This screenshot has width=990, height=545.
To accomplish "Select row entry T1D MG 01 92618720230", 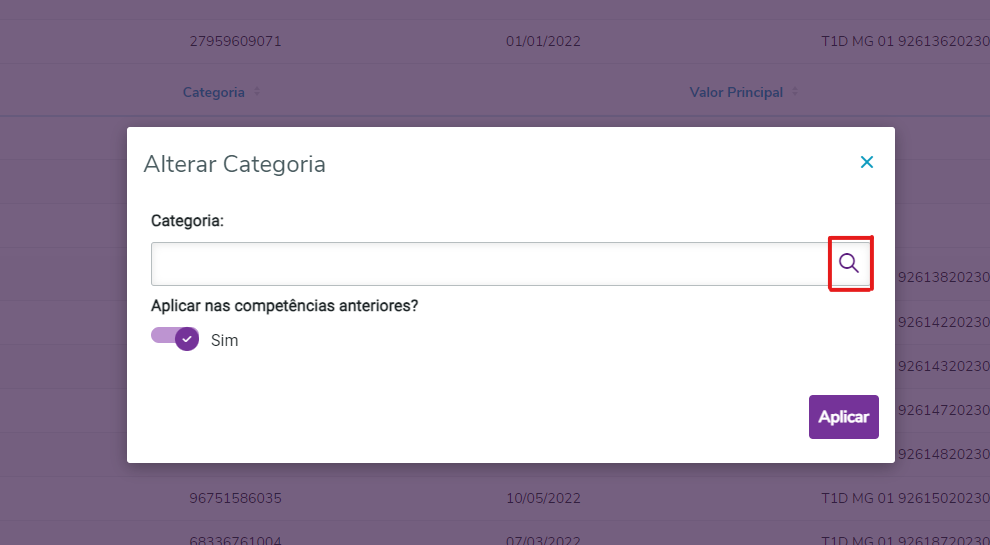I will (x=905, y=536).
